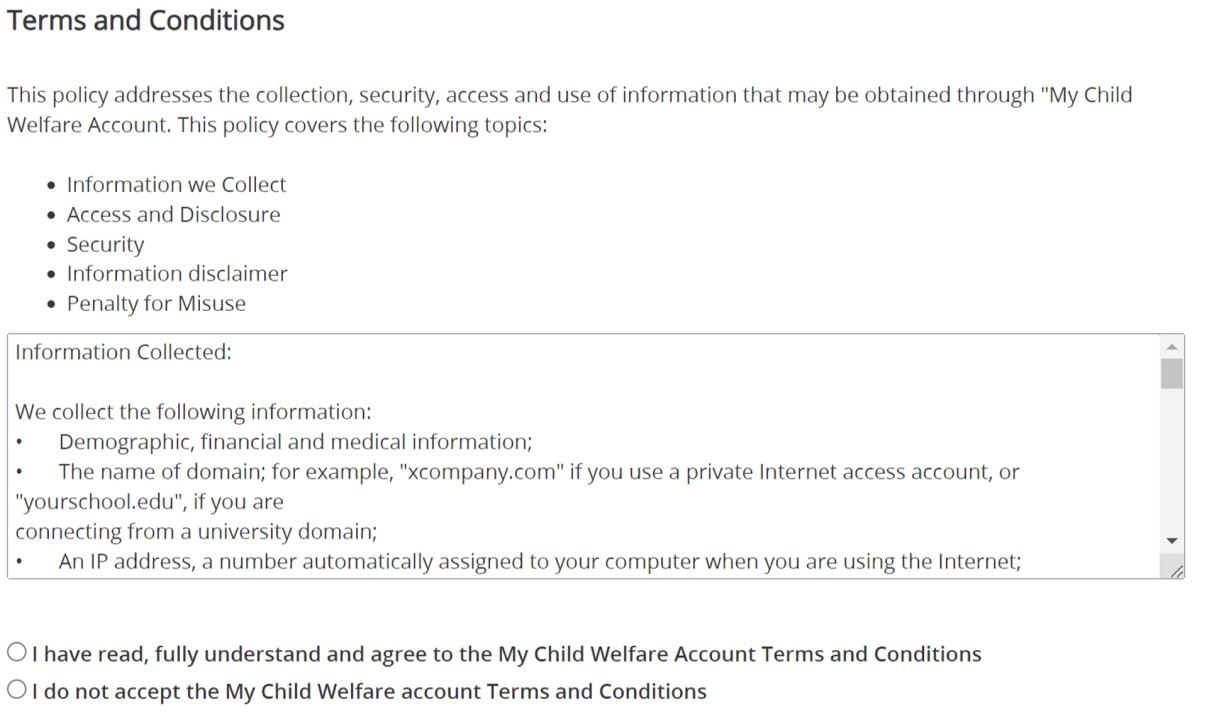Click the "Information Collected:" line in terms box
The image size is (1205, 712).
[123, 352]
